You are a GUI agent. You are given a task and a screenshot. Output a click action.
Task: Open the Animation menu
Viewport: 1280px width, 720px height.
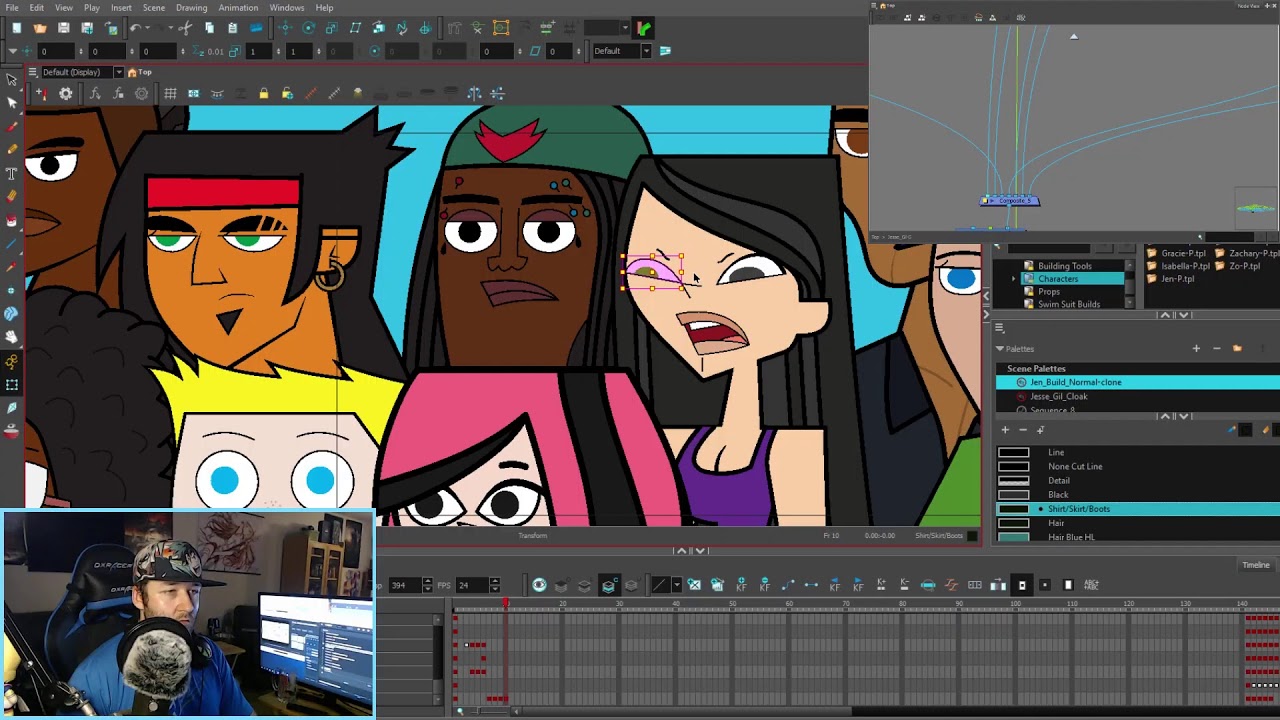[x=238, y=7]
